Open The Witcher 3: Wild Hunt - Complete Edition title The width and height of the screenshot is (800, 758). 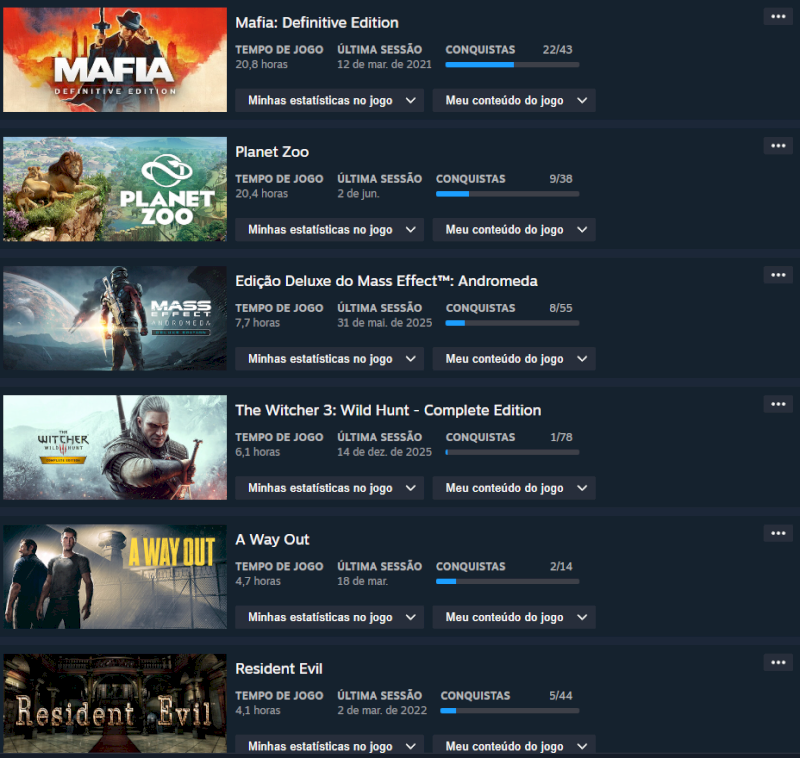[388, 410]
